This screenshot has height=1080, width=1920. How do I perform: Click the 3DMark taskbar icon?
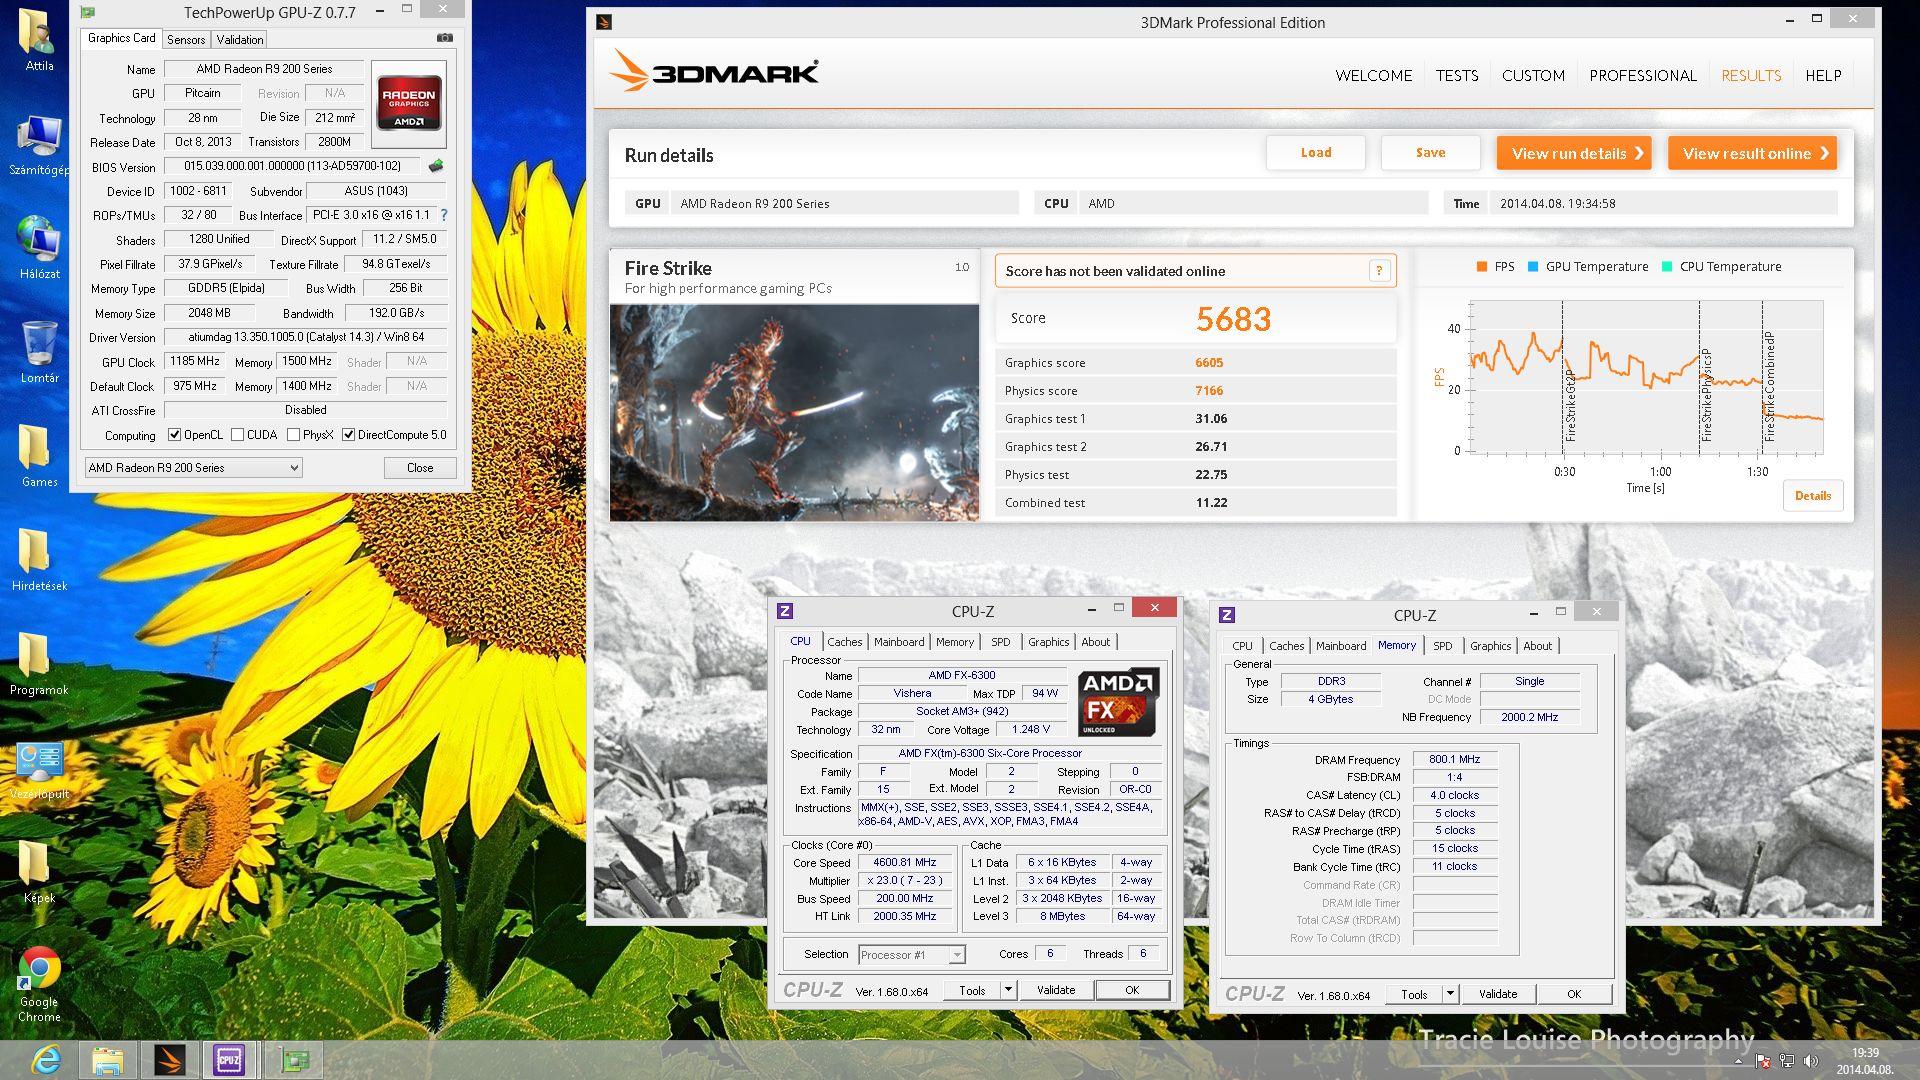pos(169,1059)
